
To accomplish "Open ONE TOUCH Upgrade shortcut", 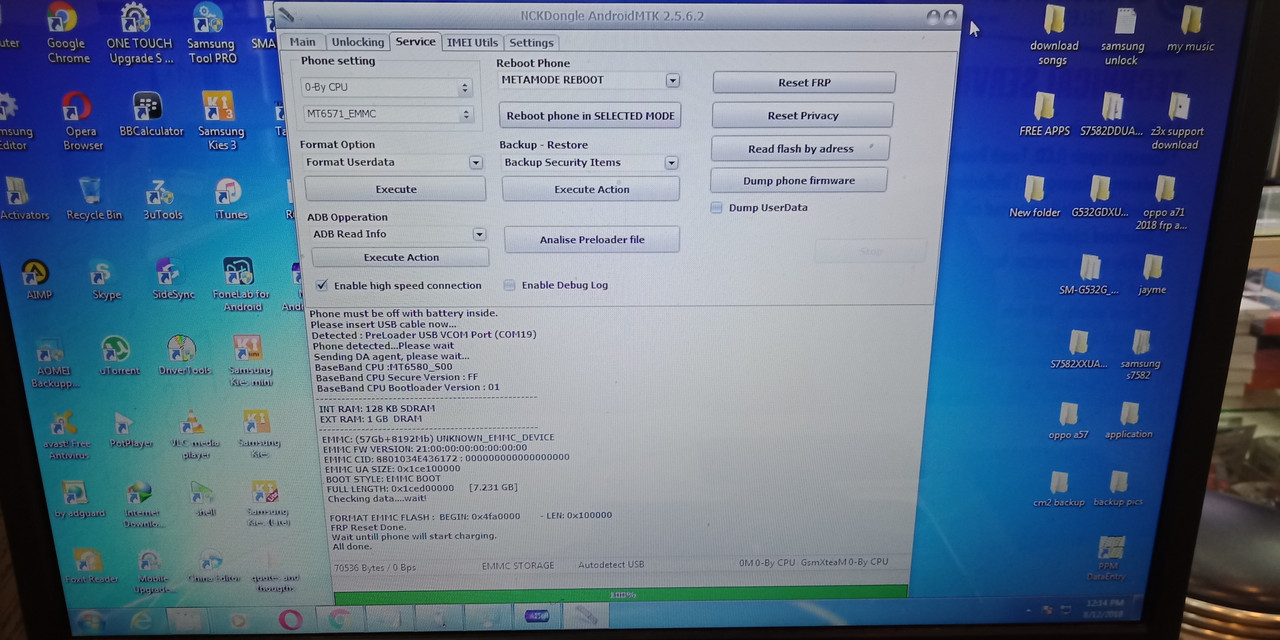I will click(139, 34).
